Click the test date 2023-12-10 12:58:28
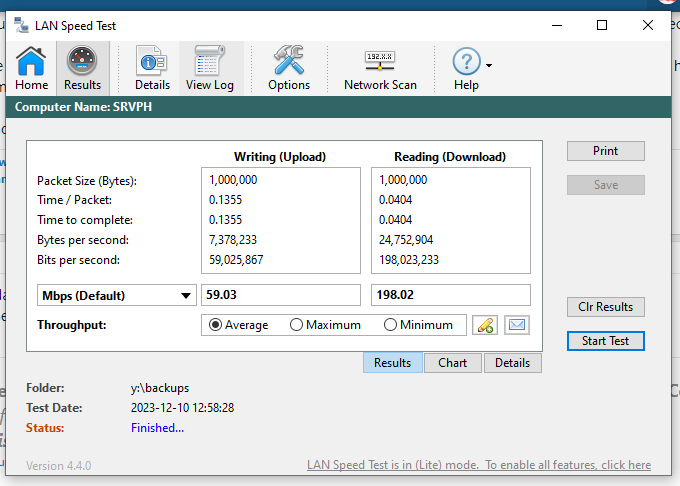This screenshot has width=680, height=486. click(182, 408)
